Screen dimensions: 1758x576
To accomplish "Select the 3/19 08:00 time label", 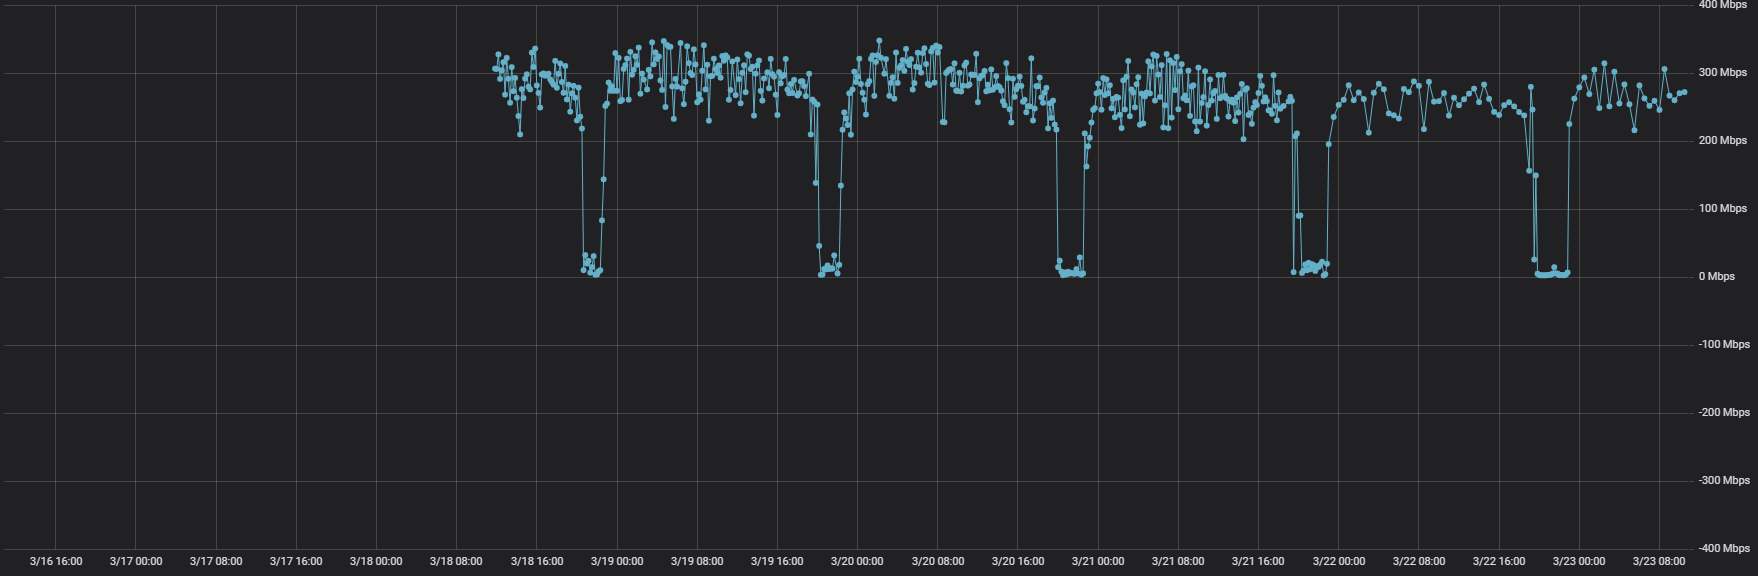I will click(x=697, y=561).
